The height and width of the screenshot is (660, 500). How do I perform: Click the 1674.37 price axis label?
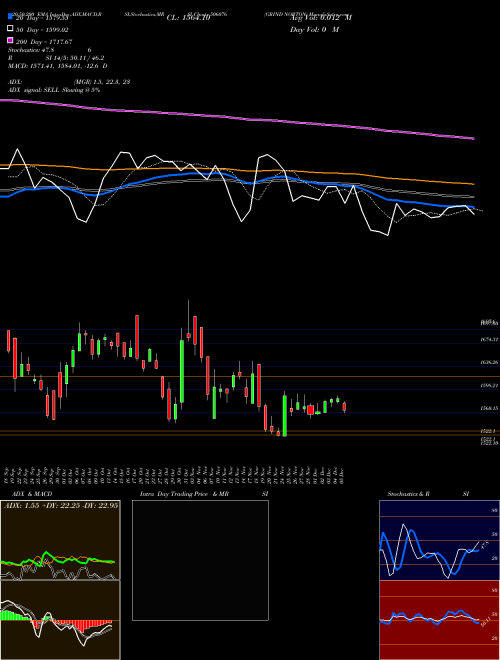point(489,339)
